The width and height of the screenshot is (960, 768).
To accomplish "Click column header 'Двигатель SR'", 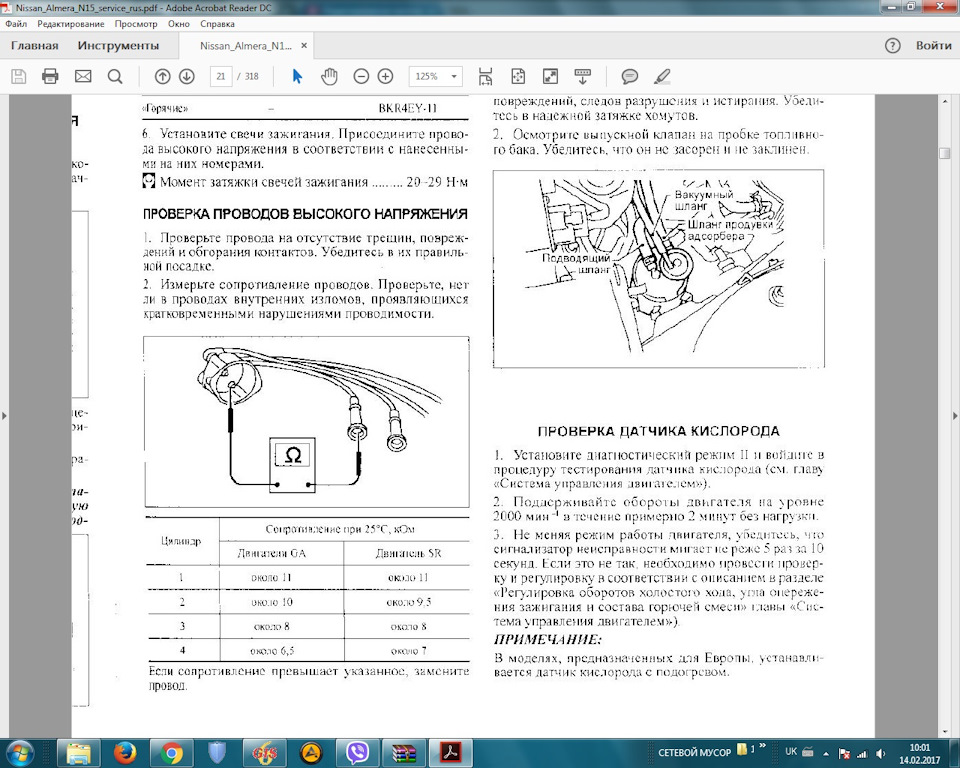I will (x=408, y=554).
